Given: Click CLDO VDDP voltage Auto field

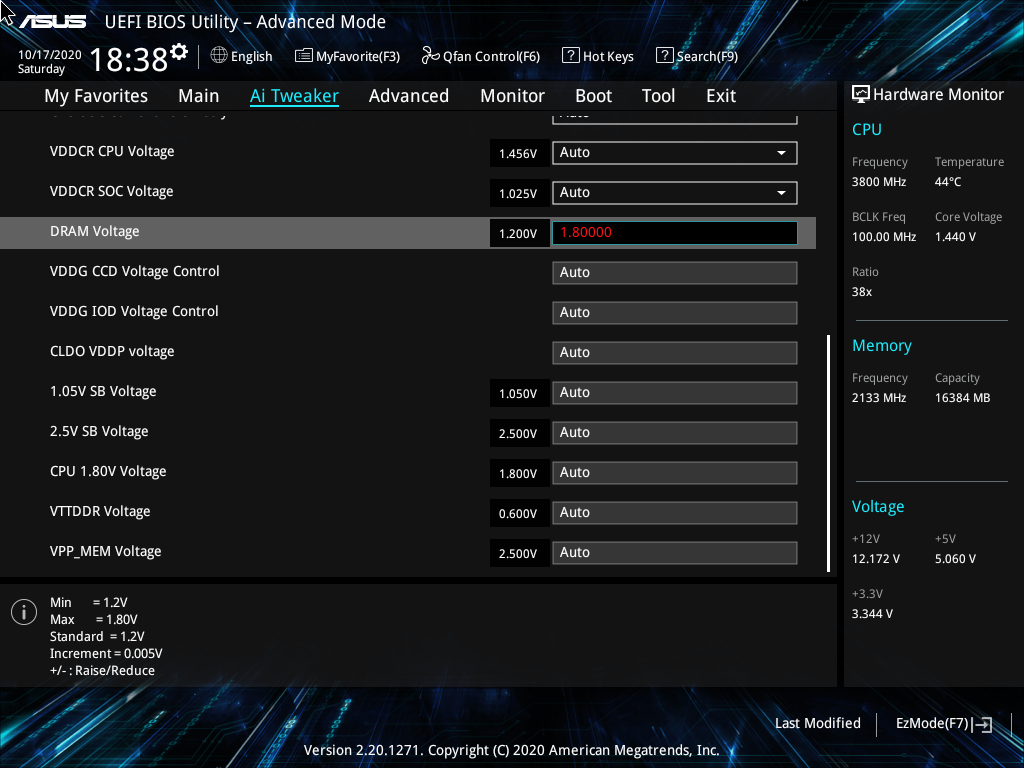Looking at the screenshot, I should tap(675, 353).
